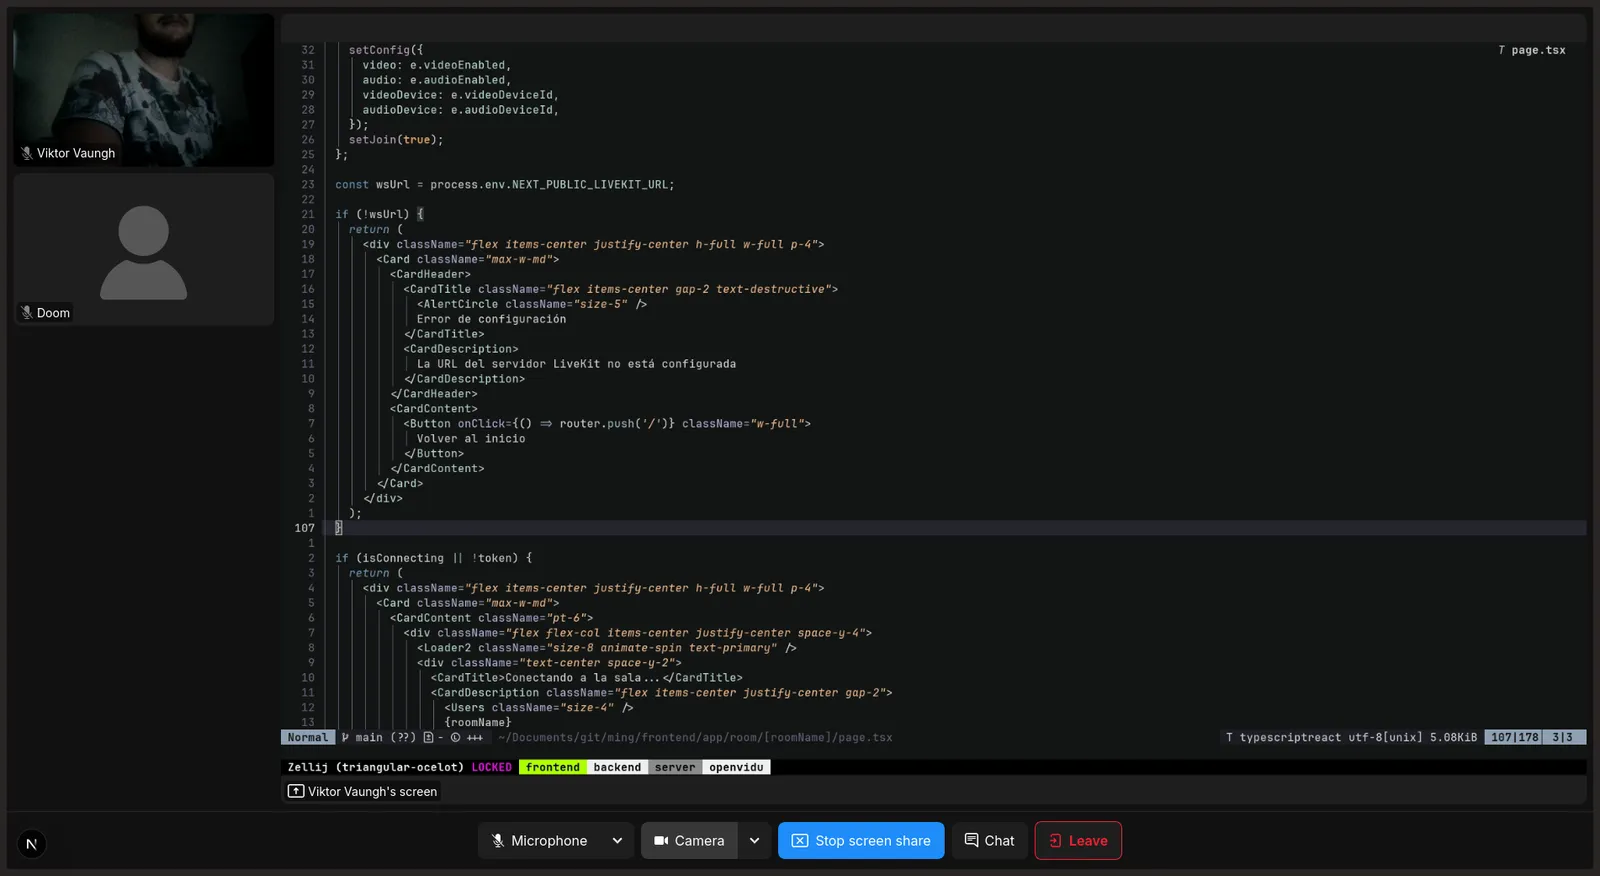The height and width of the screenshot is (876, 1600).
Task: Switch to the server Zellij tab
Action: [675, 768]
